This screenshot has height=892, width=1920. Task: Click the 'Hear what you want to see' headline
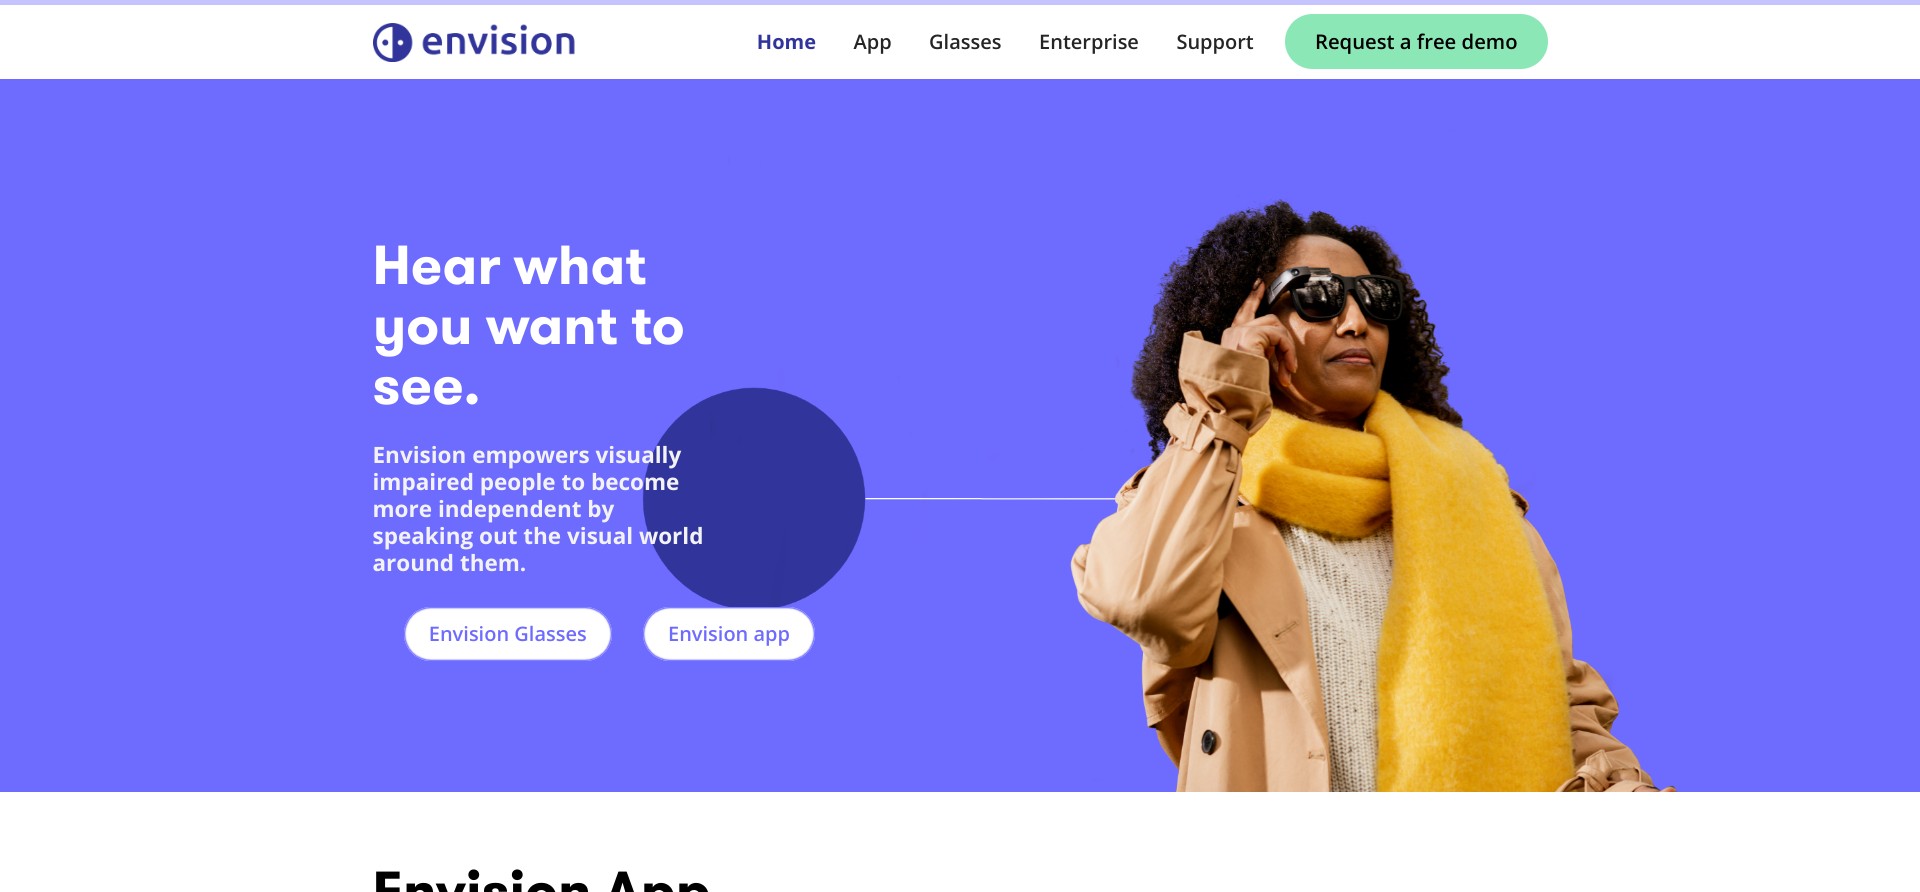[x=528, y=326]
